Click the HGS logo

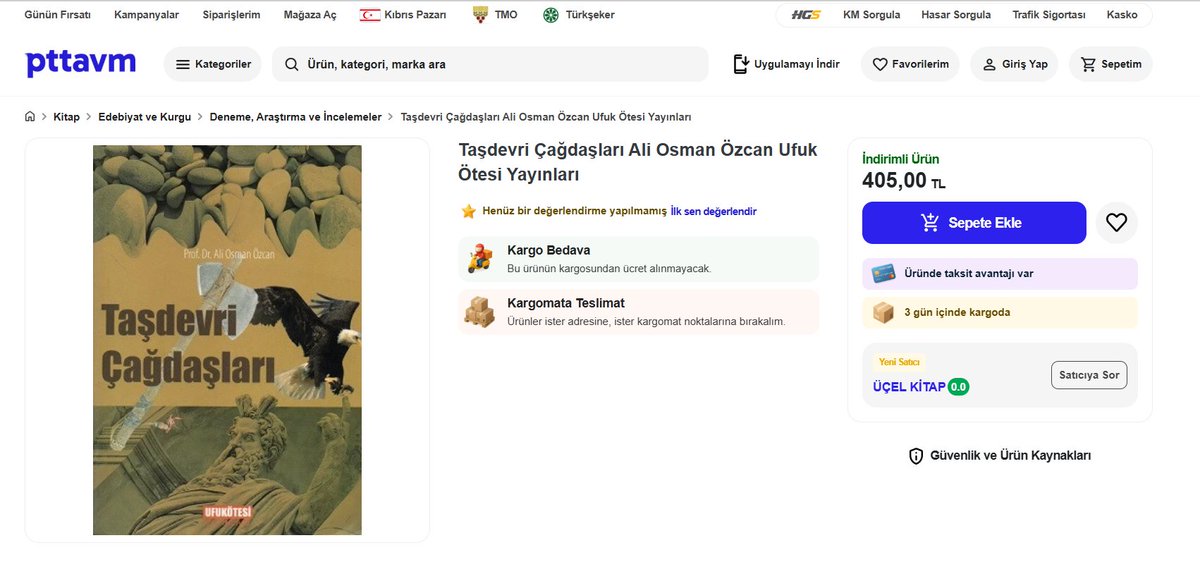(804, 15)
